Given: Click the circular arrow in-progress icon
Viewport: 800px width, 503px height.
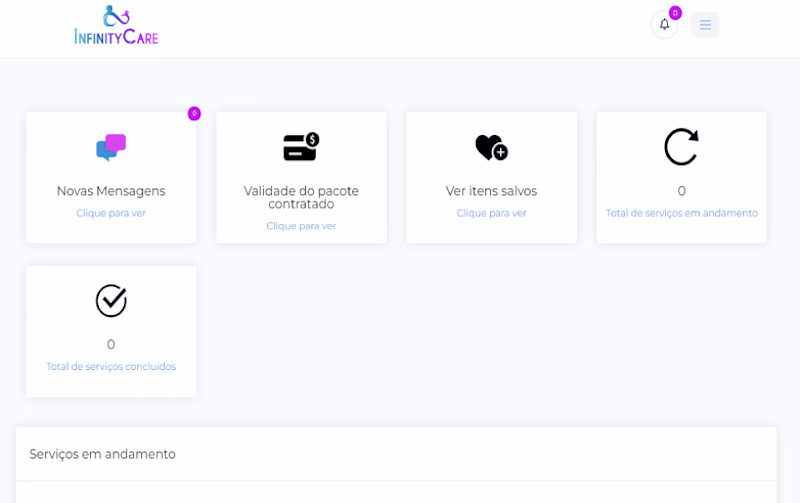Looking at the screenshot, I should point(681,147).
